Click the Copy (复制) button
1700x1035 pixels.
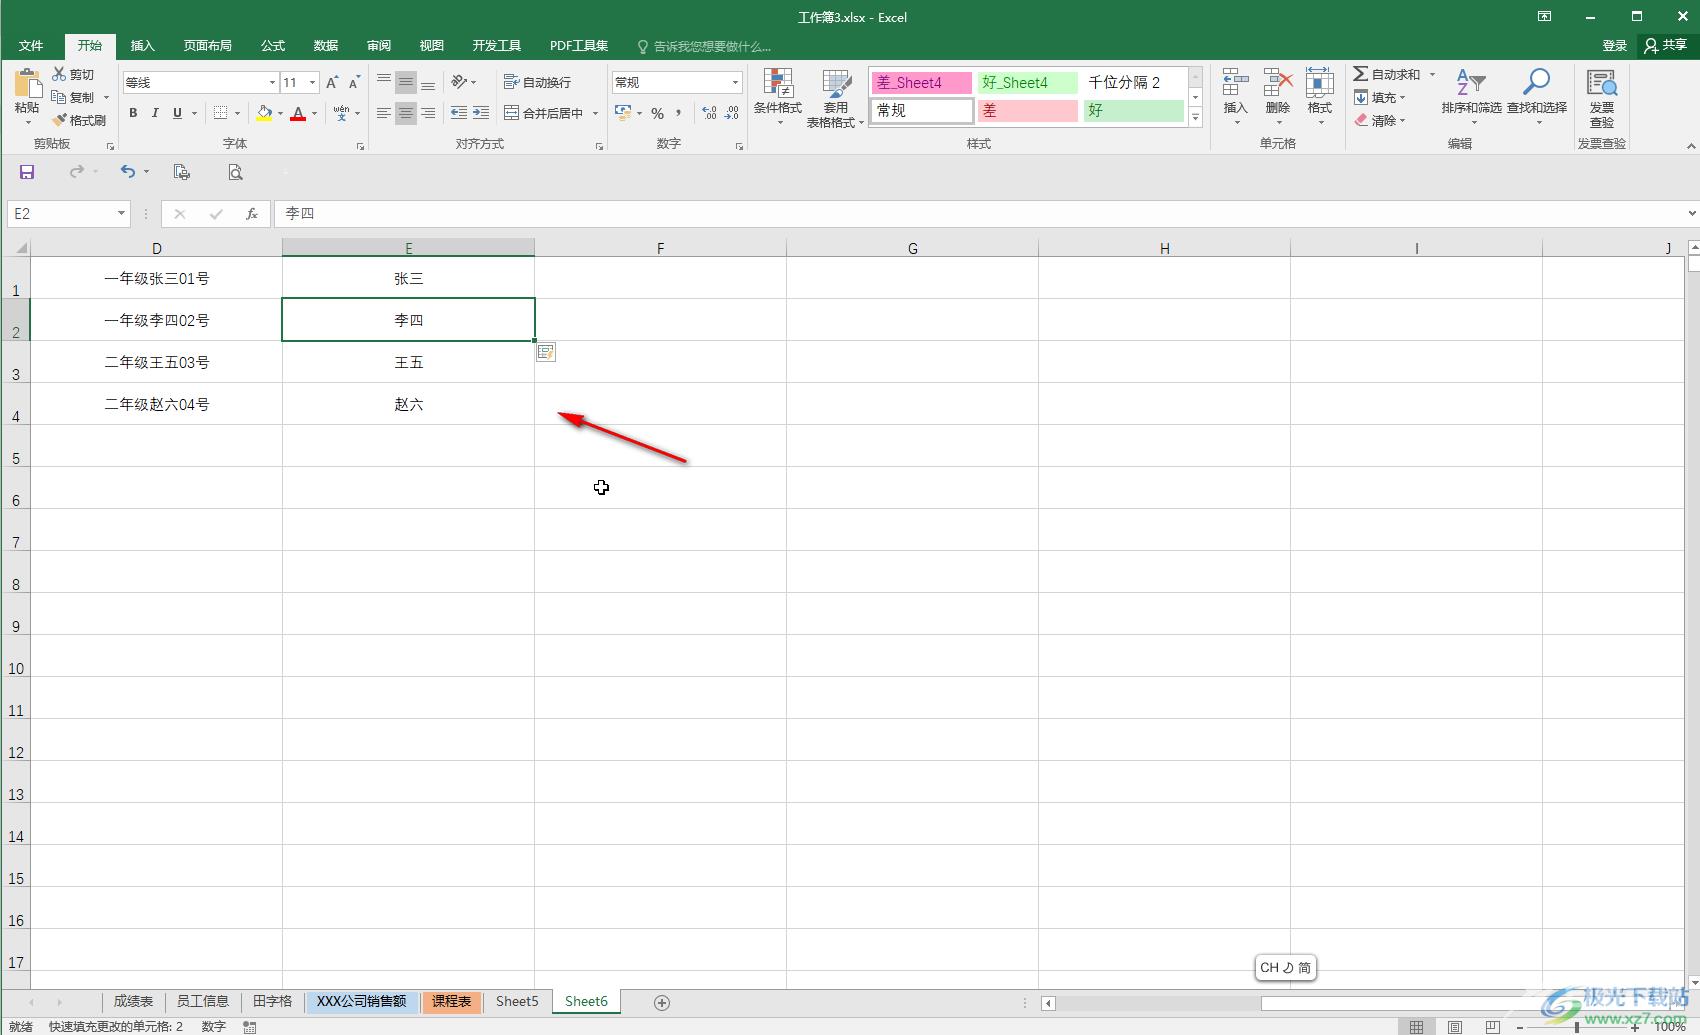click(x=73, y=97)
